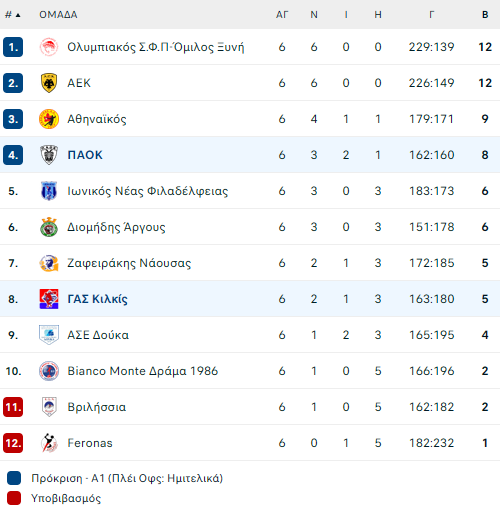
Task: Click the red Υποβιβασμός legend swatch
Action: click(x=14, y=498)
